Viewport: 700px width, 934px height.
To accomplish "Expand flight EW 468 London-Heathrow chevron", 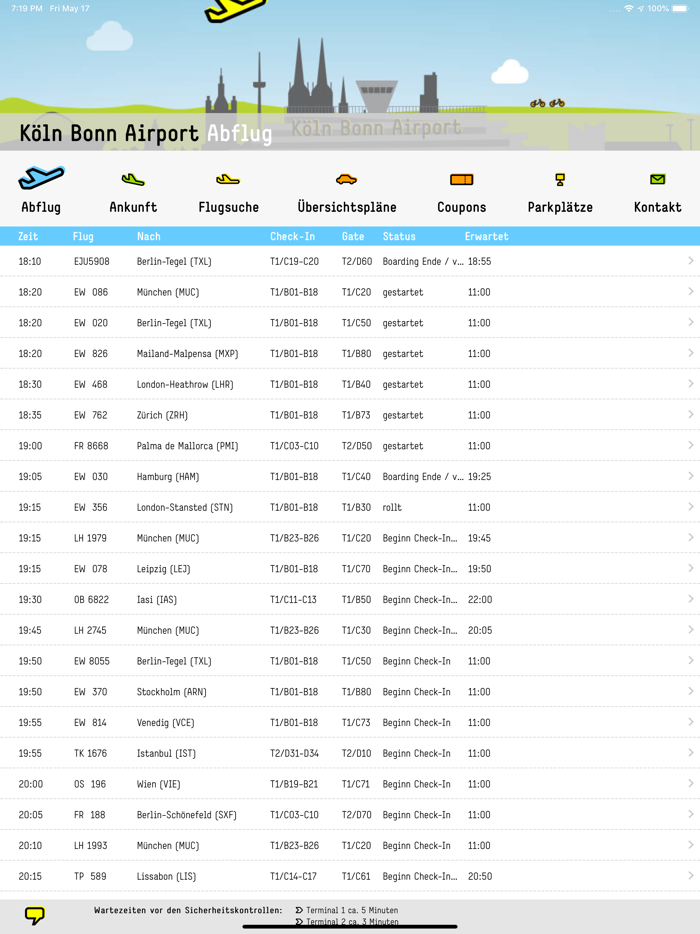I will [x=690, y=384].
